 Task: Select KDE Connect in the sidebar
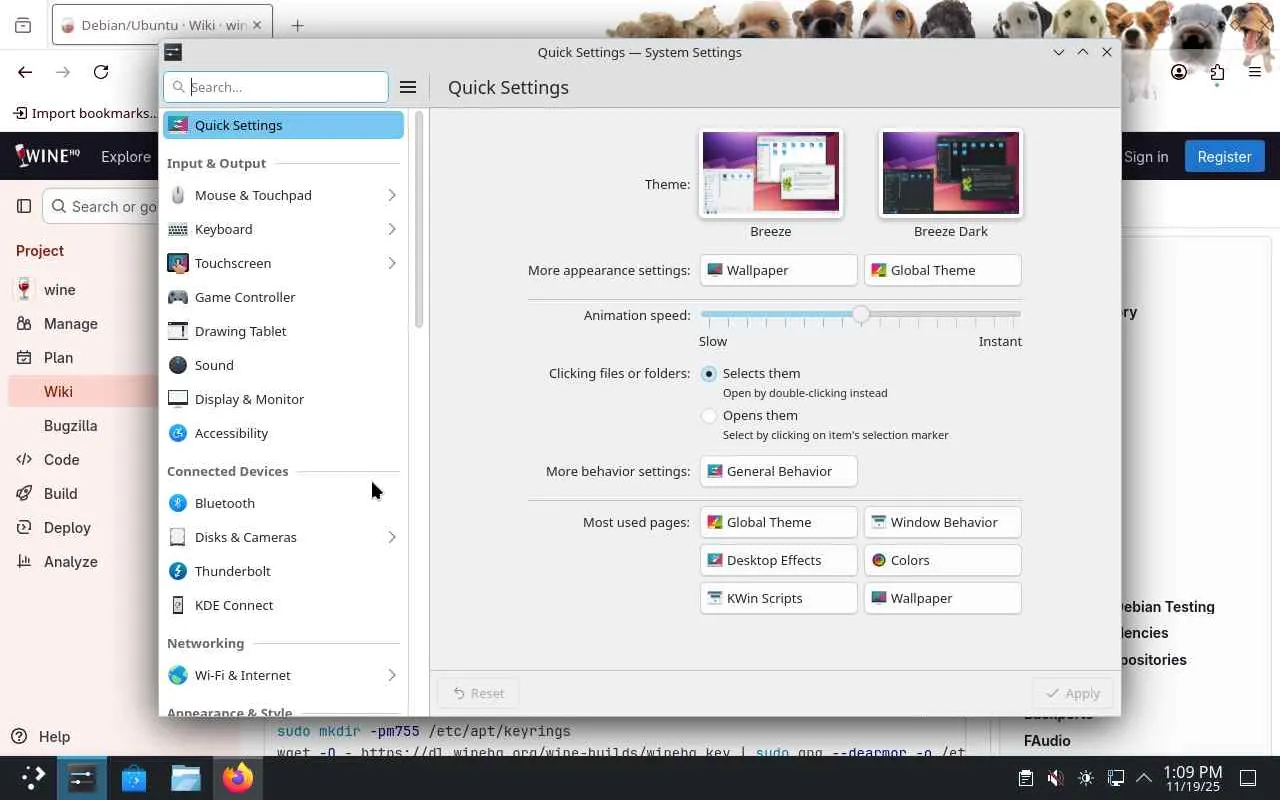[x=284, y=605]
